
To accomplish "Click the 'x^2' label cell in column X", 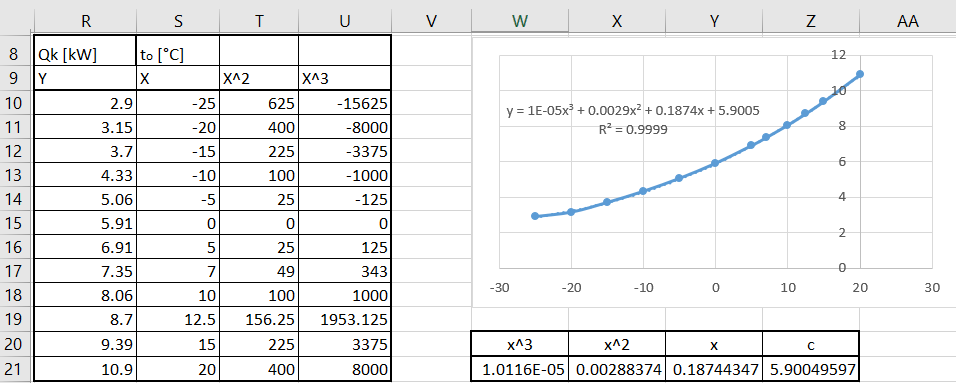I will 616,345.
